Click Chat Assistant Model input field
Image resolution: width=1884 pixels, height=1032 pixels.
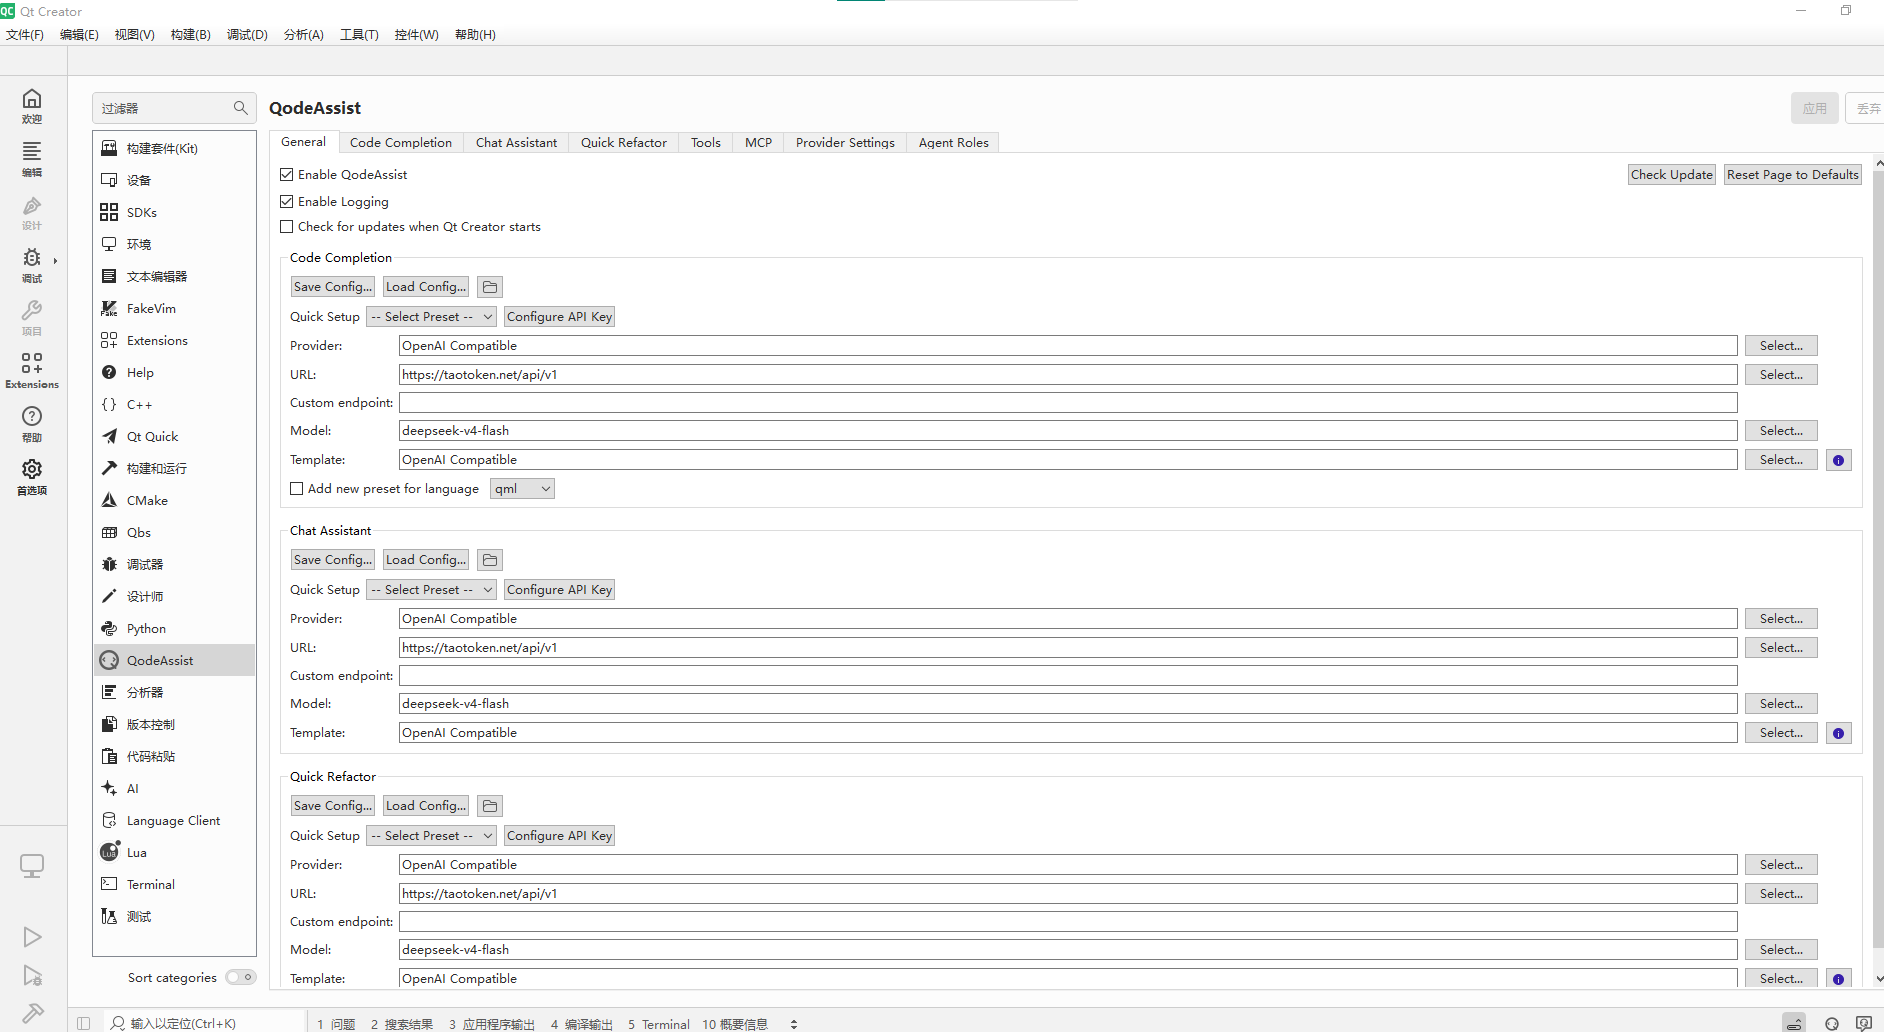(x=1068, y=704)
